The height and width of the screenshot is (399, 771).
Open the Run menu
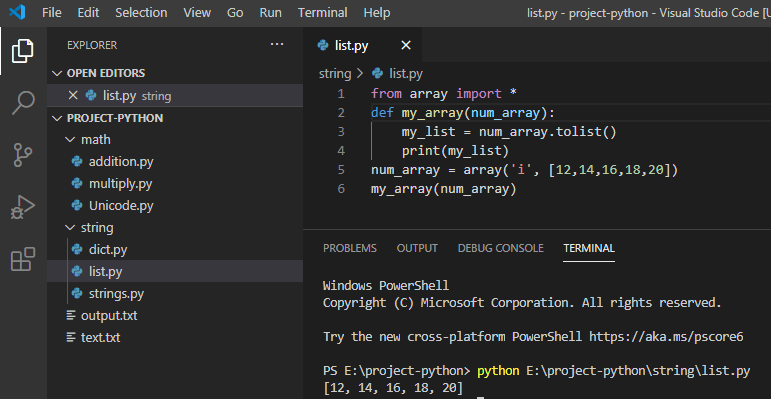coord(270,12)
